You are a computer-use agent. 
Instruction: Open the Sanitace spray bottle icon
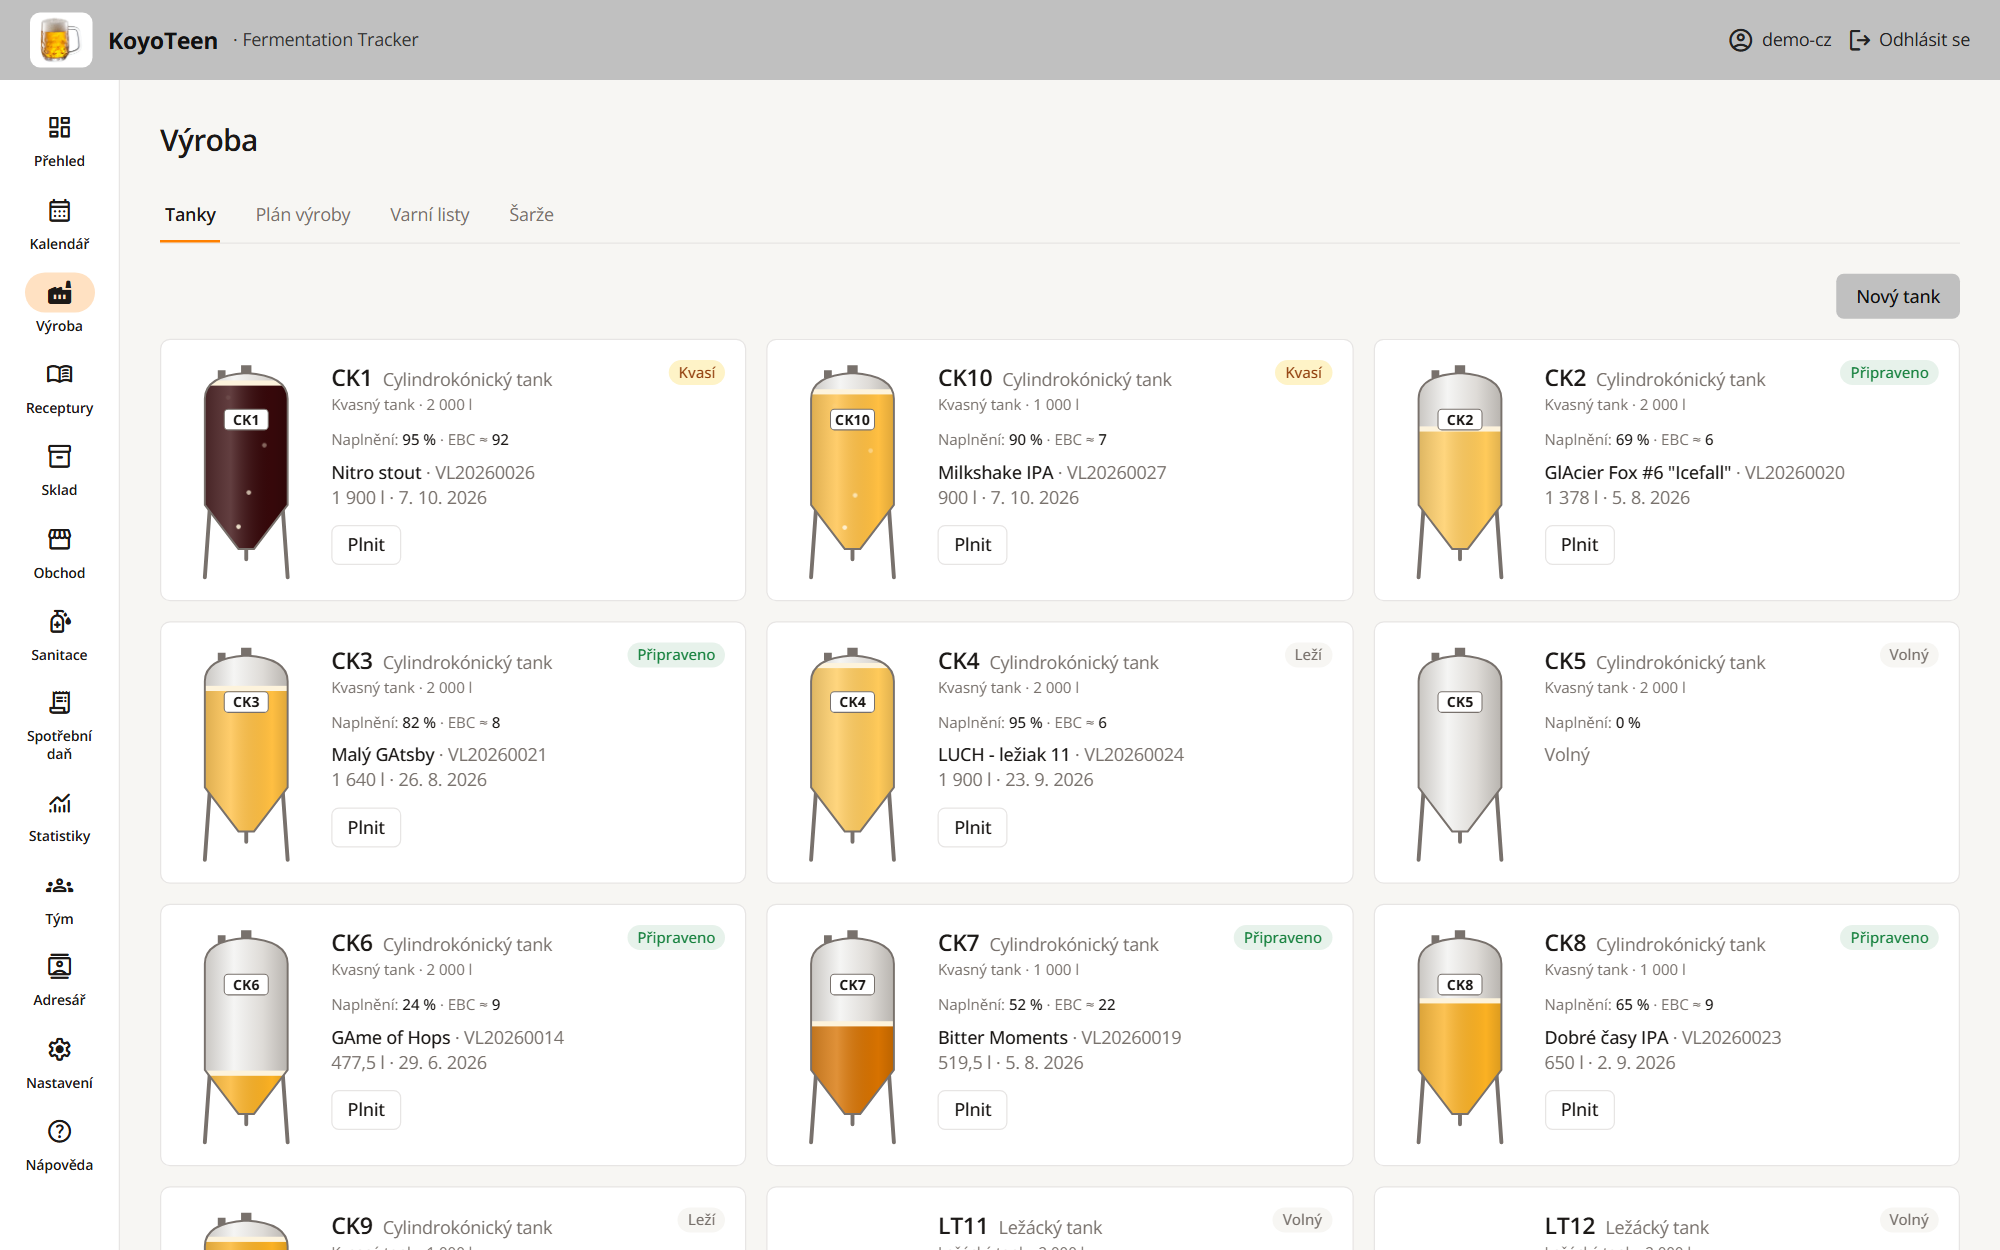59,621
